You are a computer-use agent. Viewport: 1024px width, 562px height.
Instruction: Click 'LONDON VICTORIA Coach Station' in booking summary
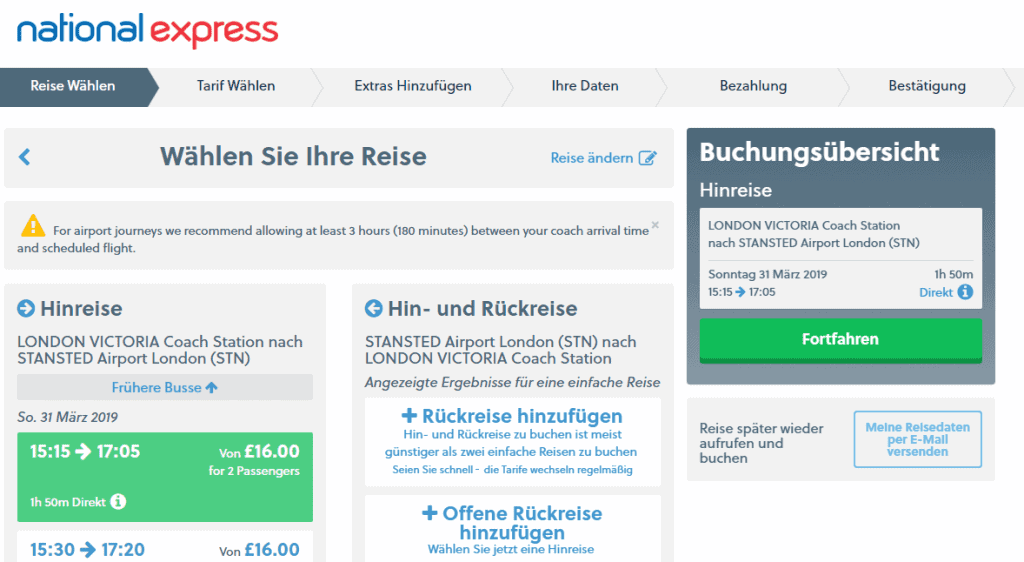[x=804, y=225]
